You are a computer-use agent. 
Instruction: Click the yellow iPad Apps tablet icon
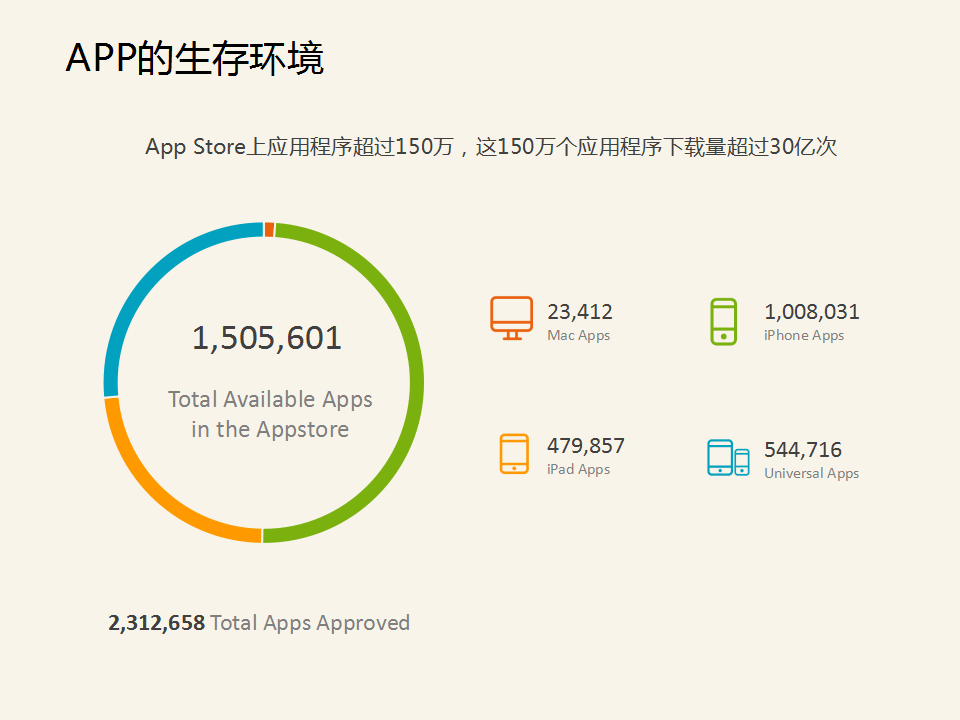point(514,454)
